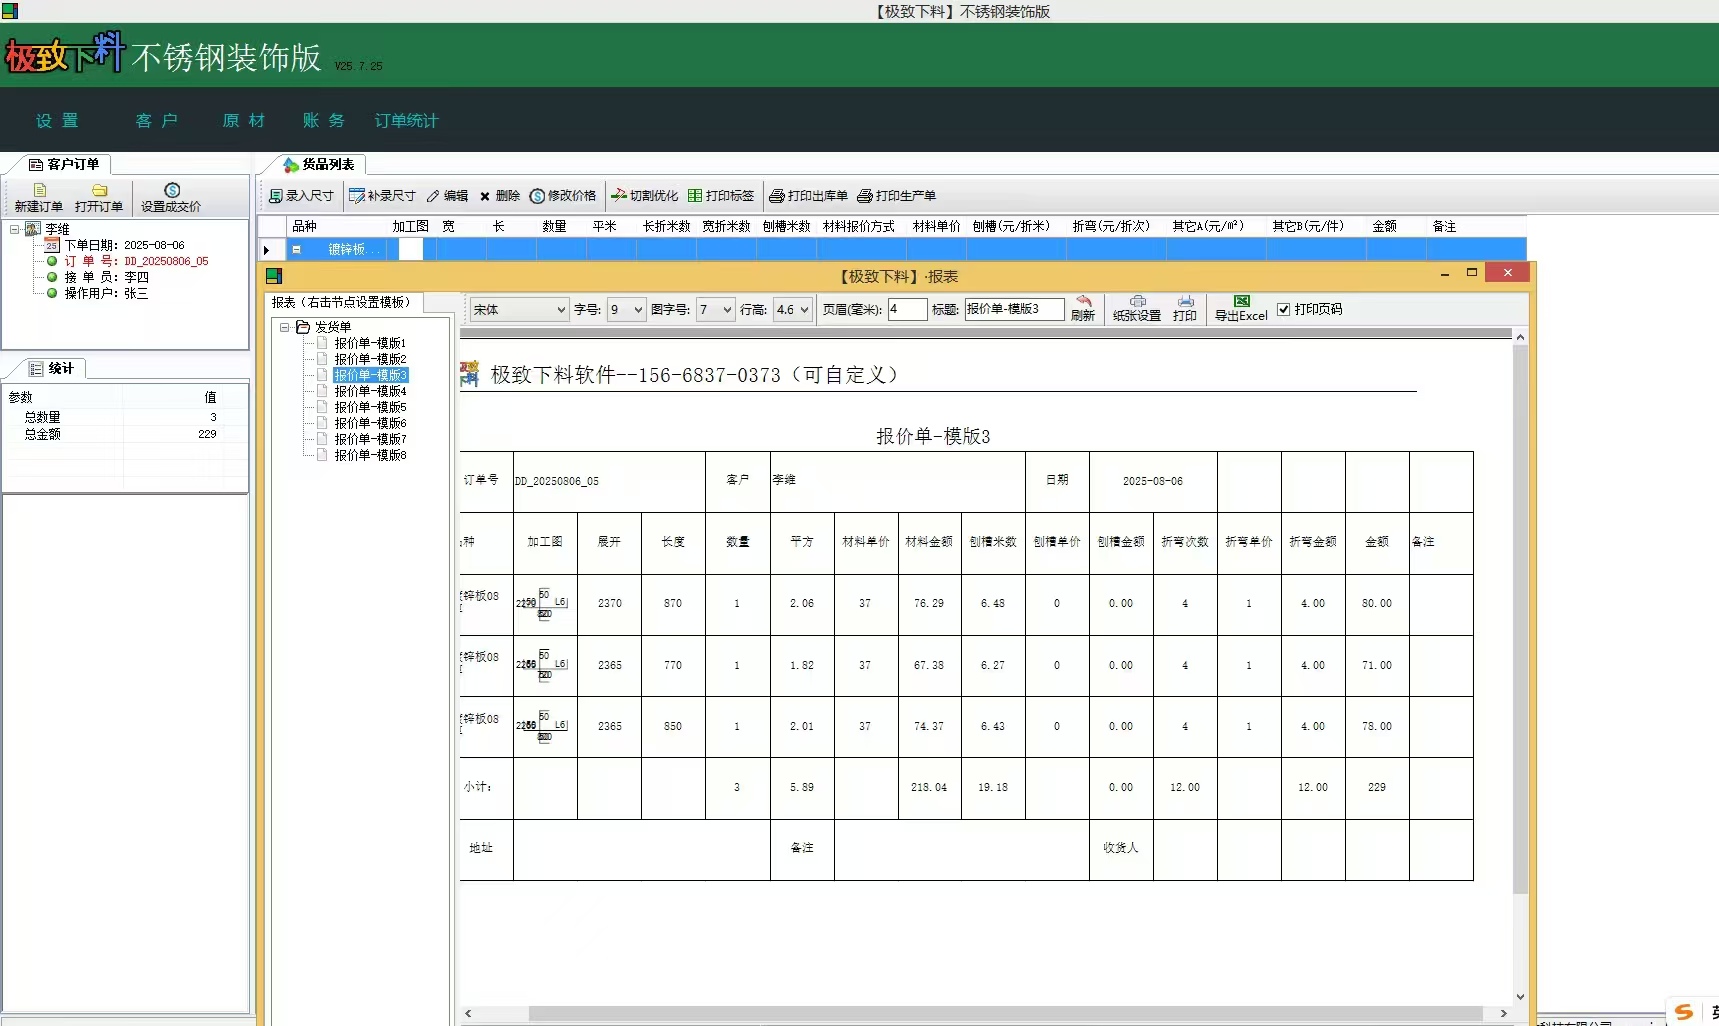This screenshot has width=1719, height=1026.
Task: Click the calendar icon beside 下单日期
Action: tap(52, 245)
